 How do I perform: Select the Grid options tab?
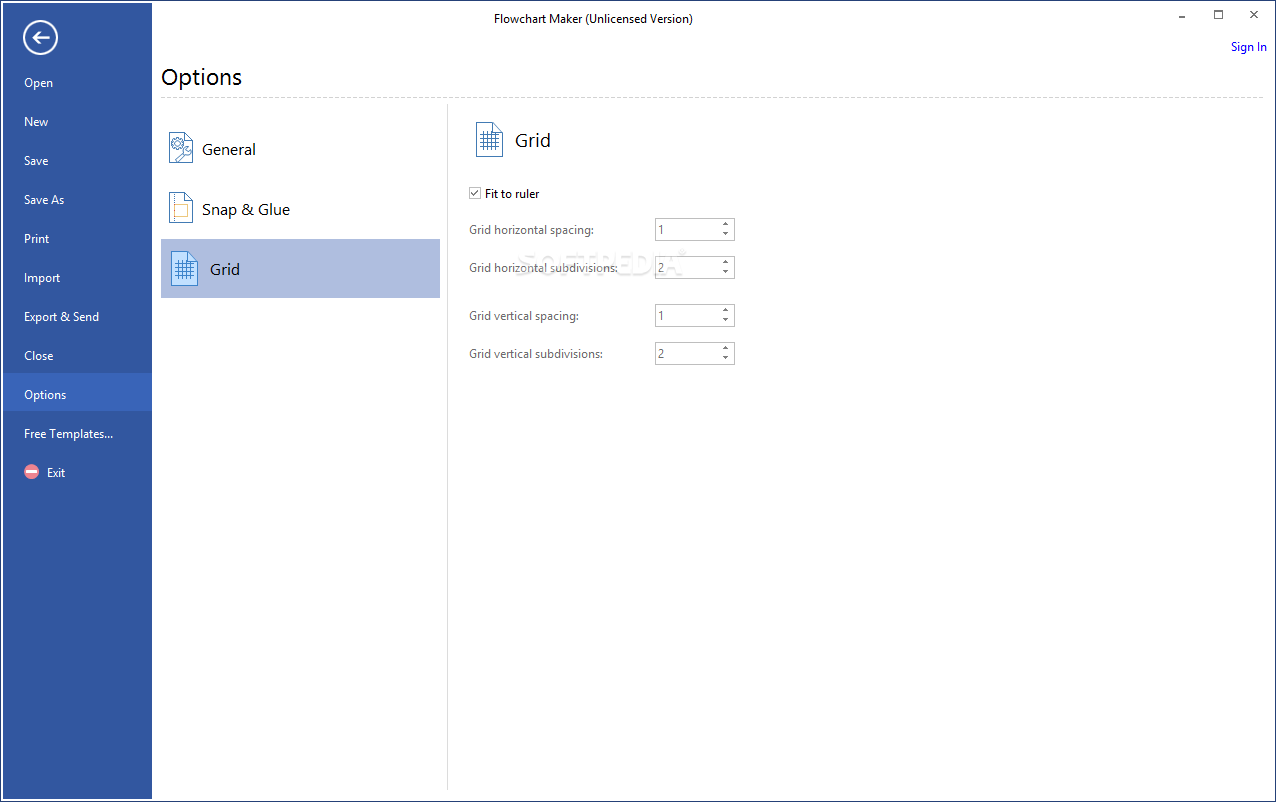pyautogui.click(x=300, y=268)
